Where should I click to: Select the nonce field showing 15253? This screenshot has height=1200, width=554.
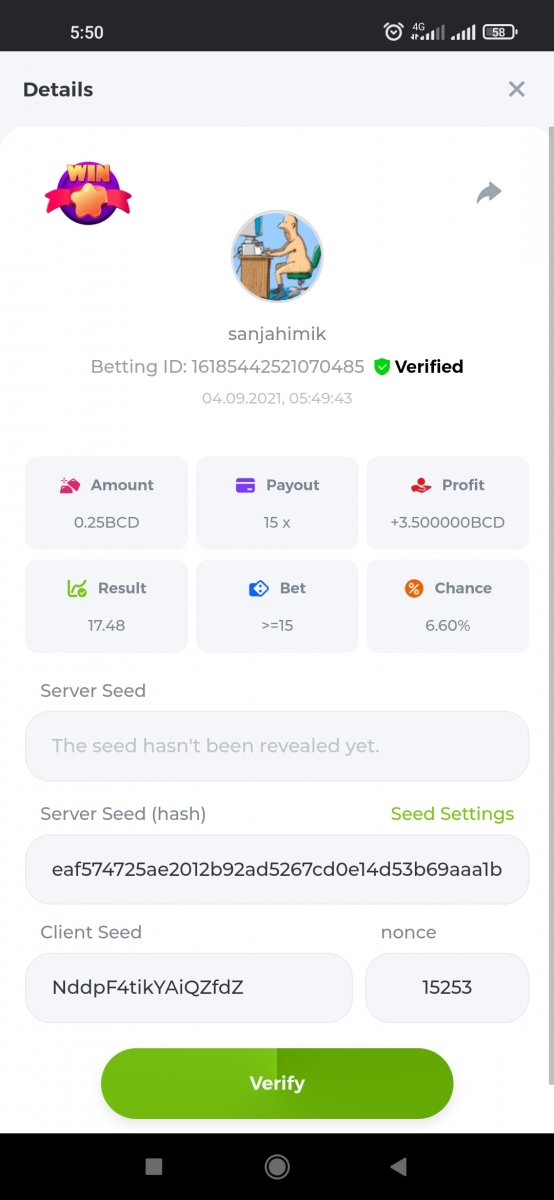pos(447,988)
